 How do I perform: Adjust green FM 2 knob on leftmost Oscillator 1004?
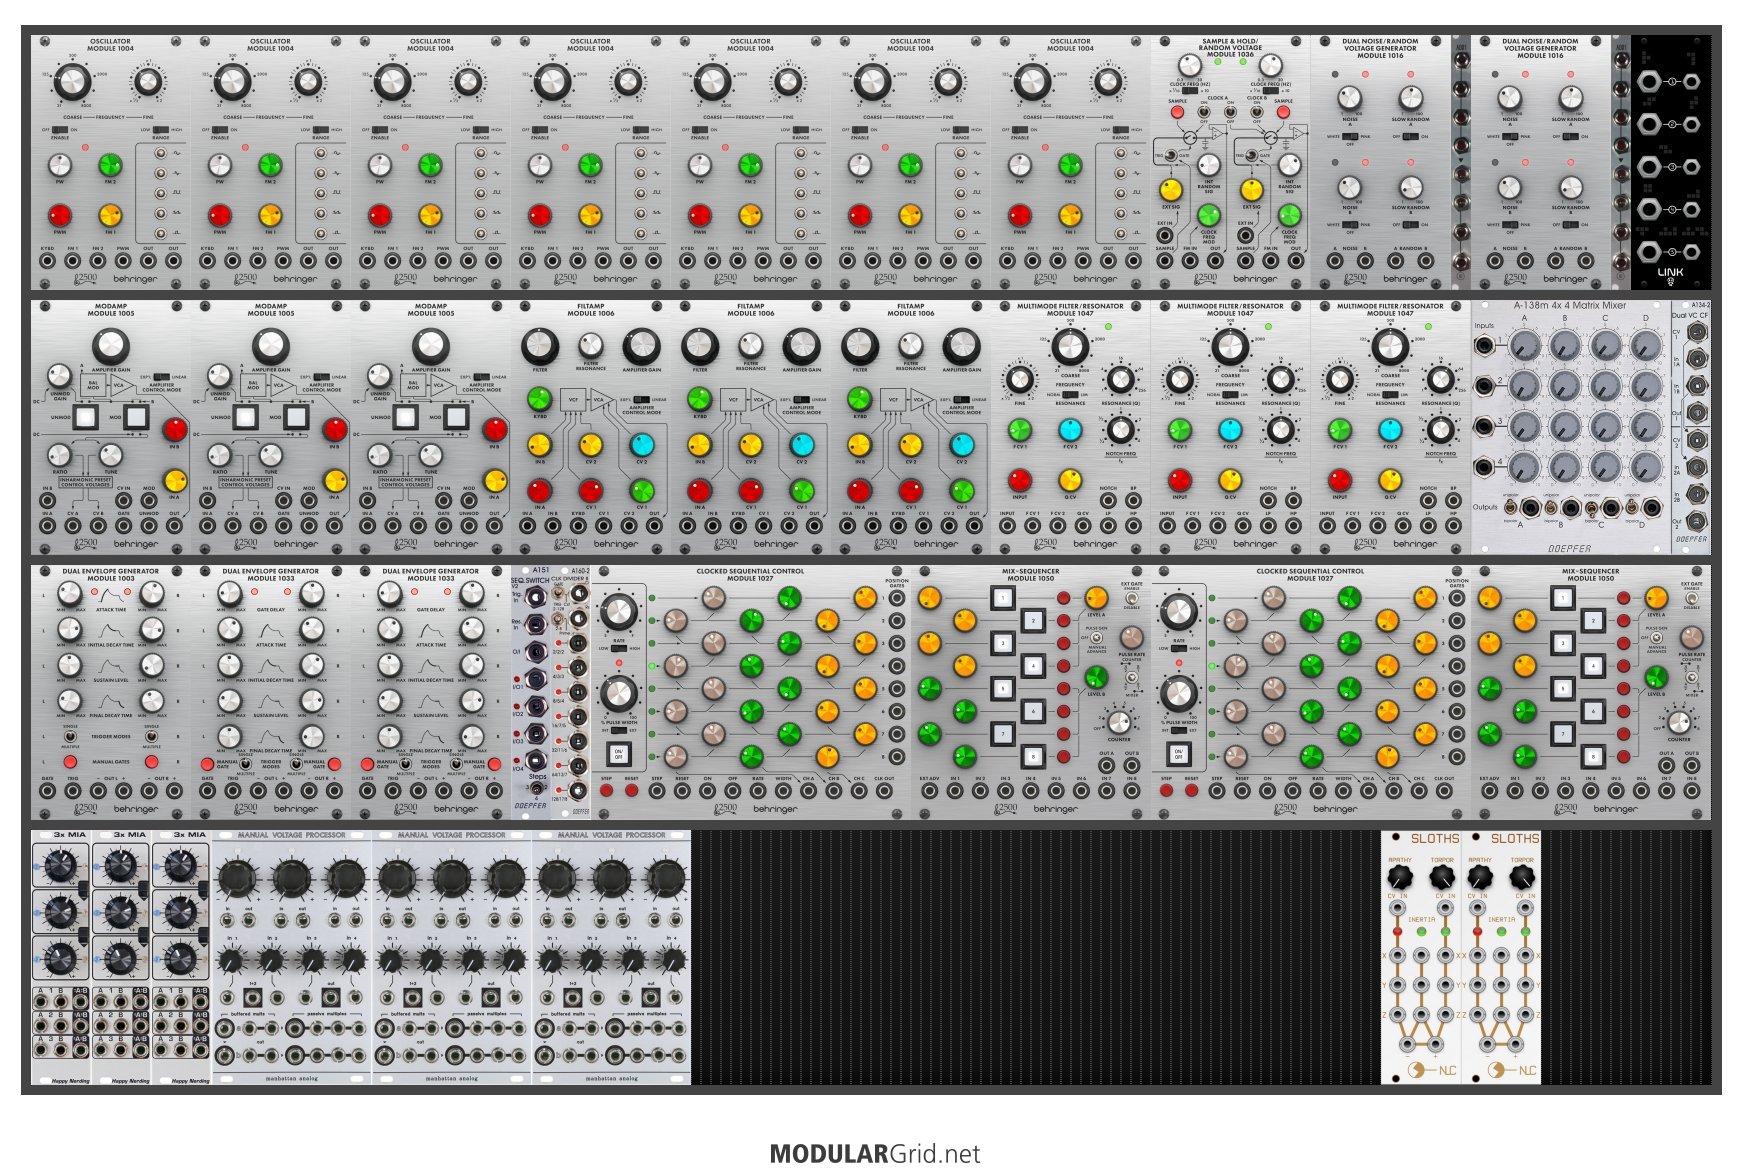click(x=110, y=164)
